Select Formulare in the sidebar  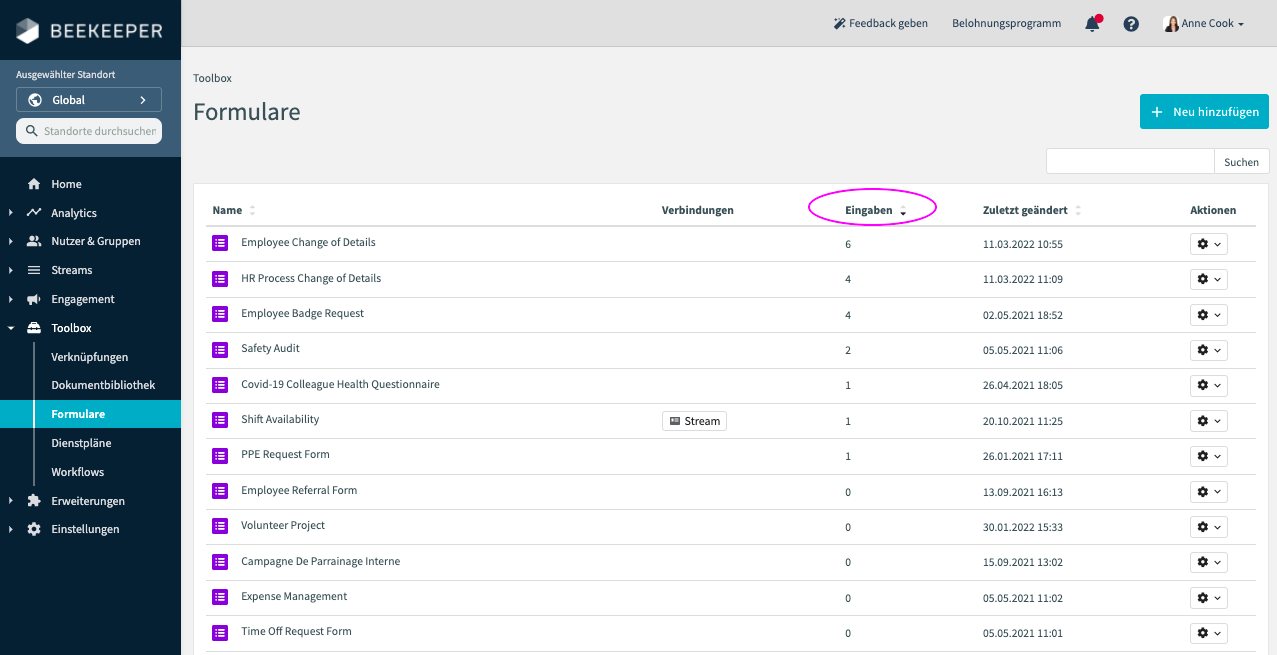[90, 414]
